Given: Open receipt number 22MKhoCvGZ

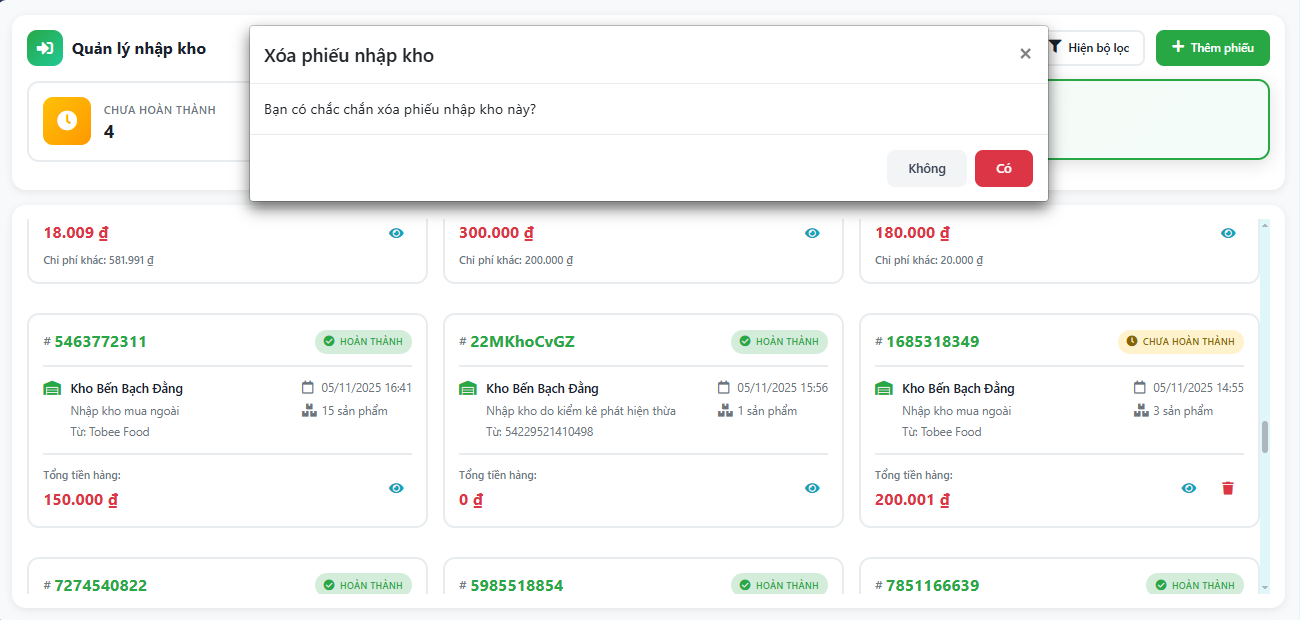Looking at the screenshot, I should click(x=522, y=342).
